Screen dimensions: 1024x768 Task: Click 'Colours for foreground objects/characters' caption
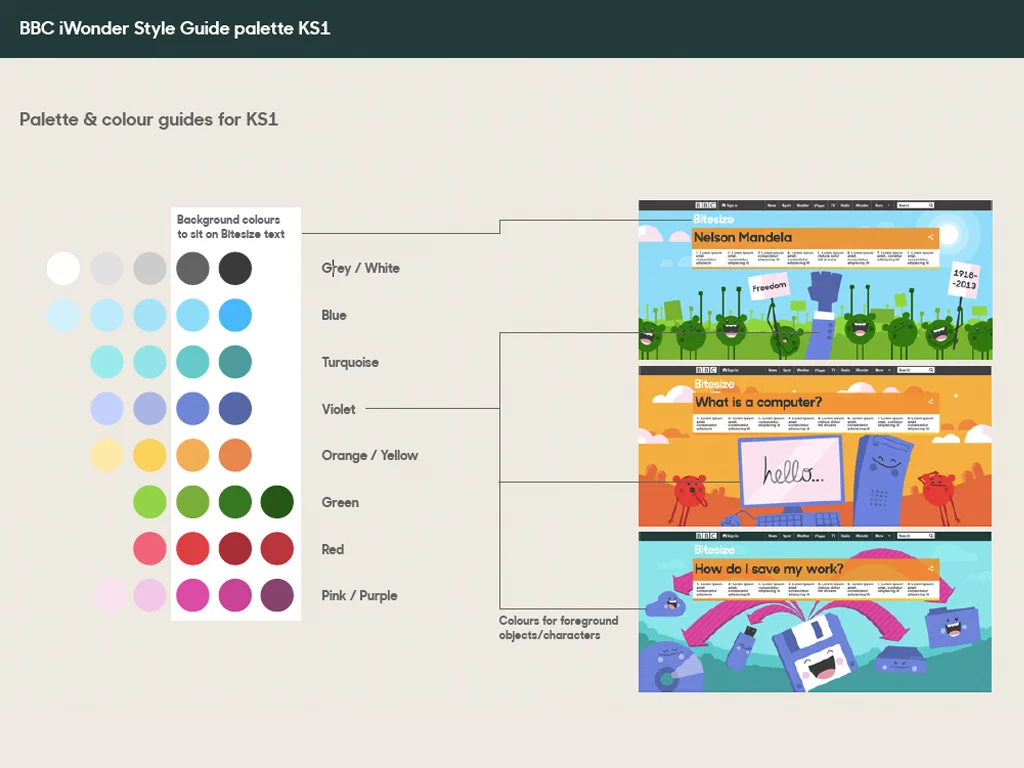558,628
